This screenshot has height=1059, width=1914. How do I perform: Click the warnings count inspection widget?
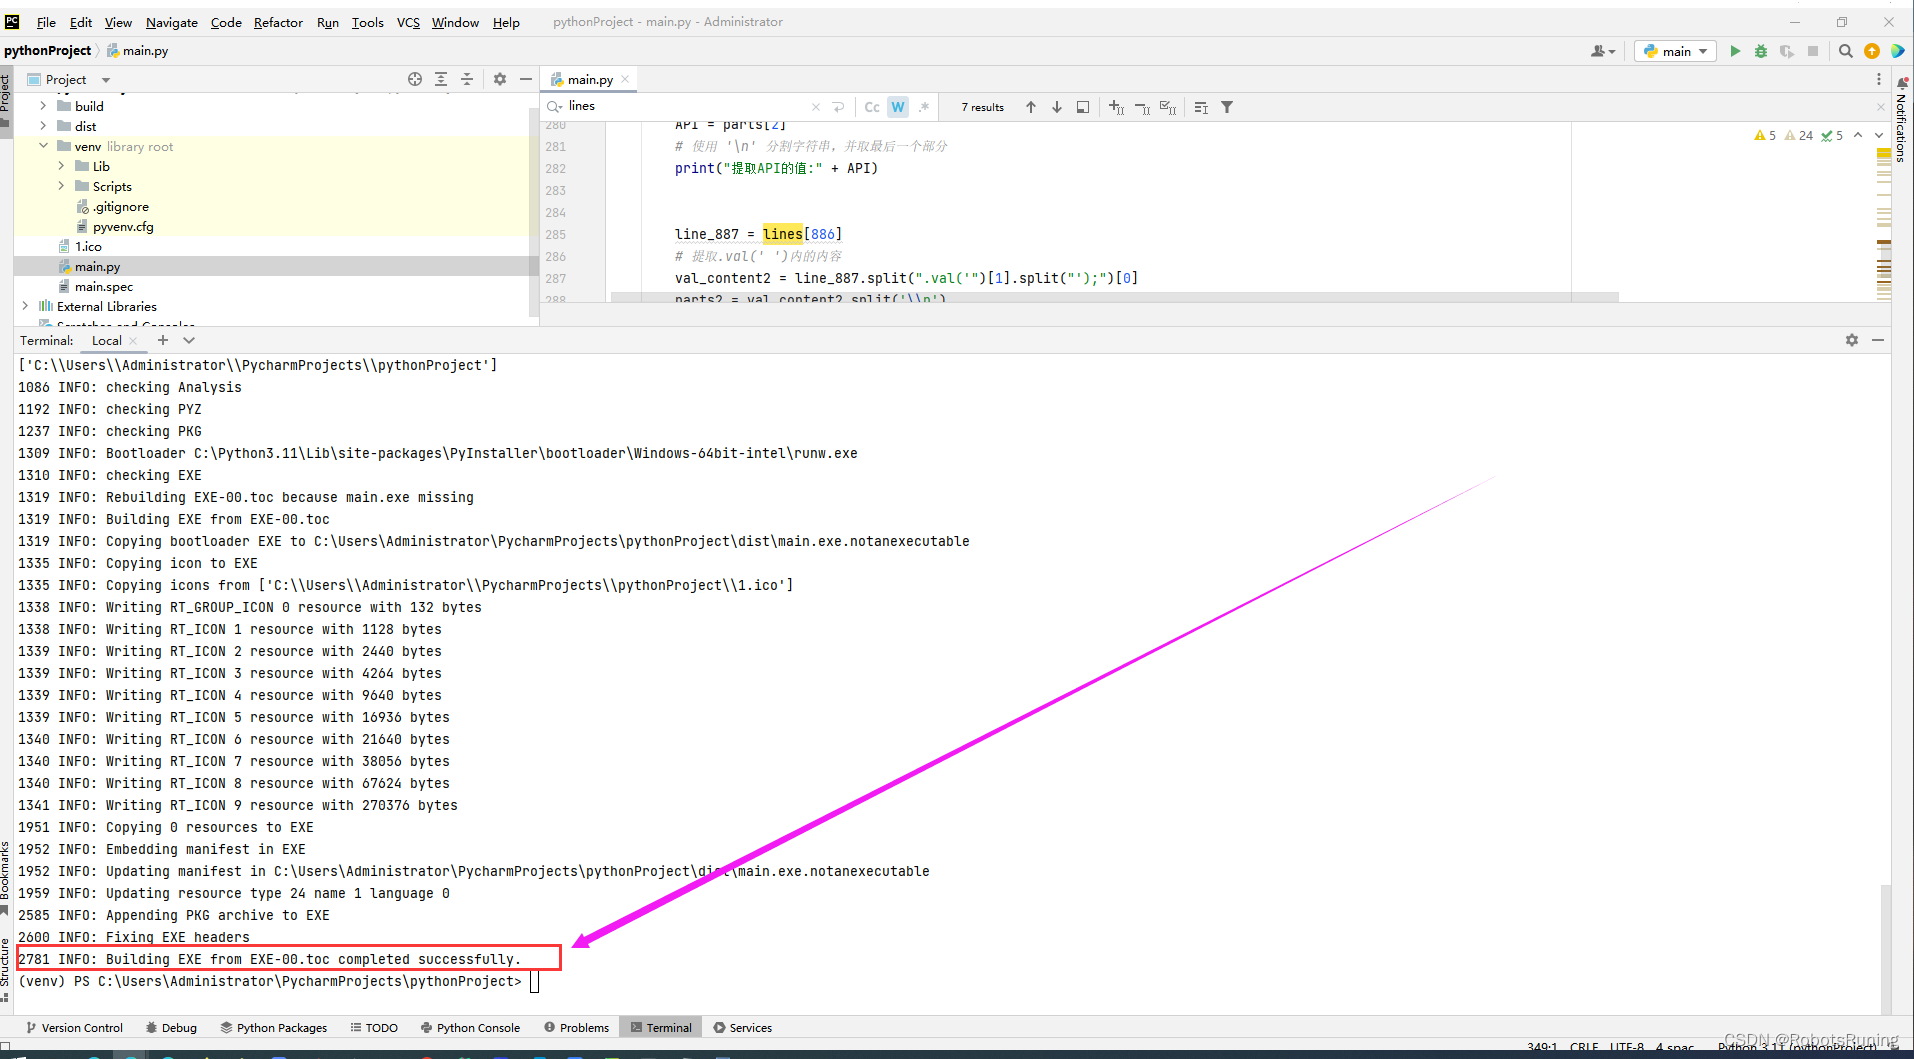pos(1765,135)
